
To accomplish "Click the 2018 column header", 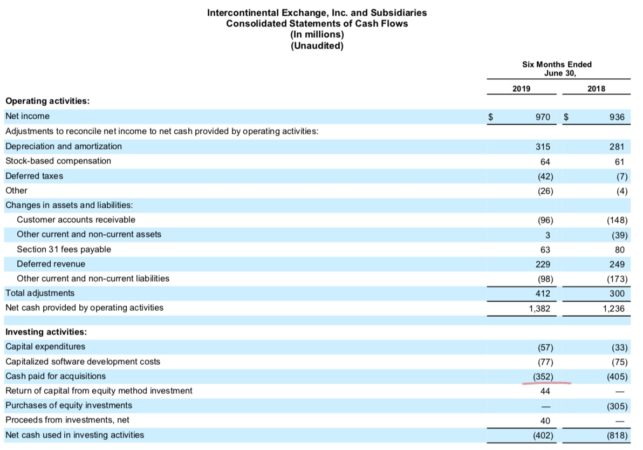I will pos(596,89).
